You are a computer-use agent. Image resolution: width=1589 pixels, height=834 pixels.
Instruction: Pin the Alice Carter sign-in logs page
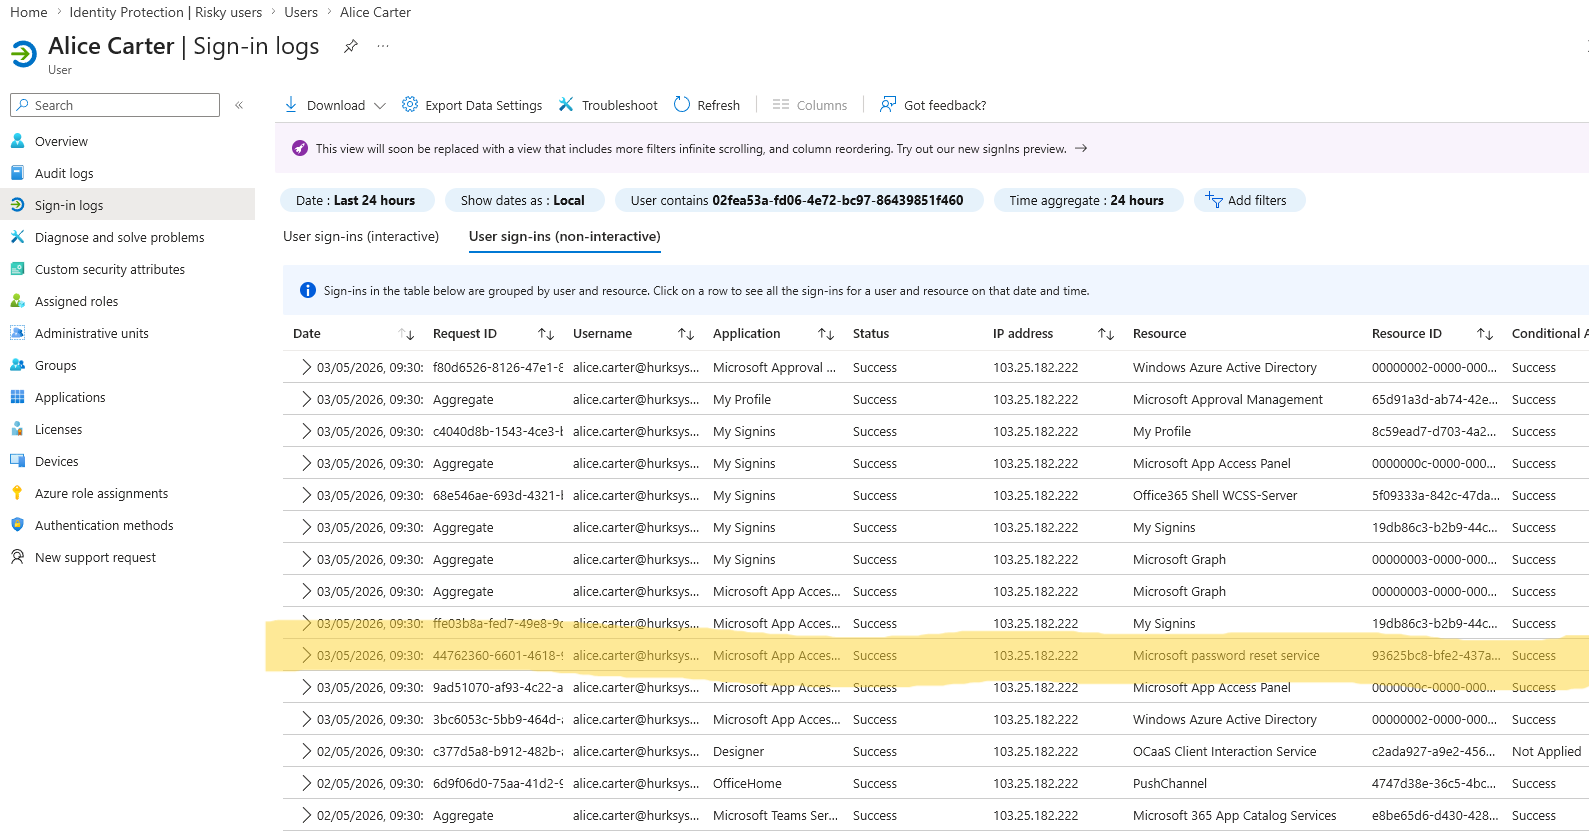[351, 46]
